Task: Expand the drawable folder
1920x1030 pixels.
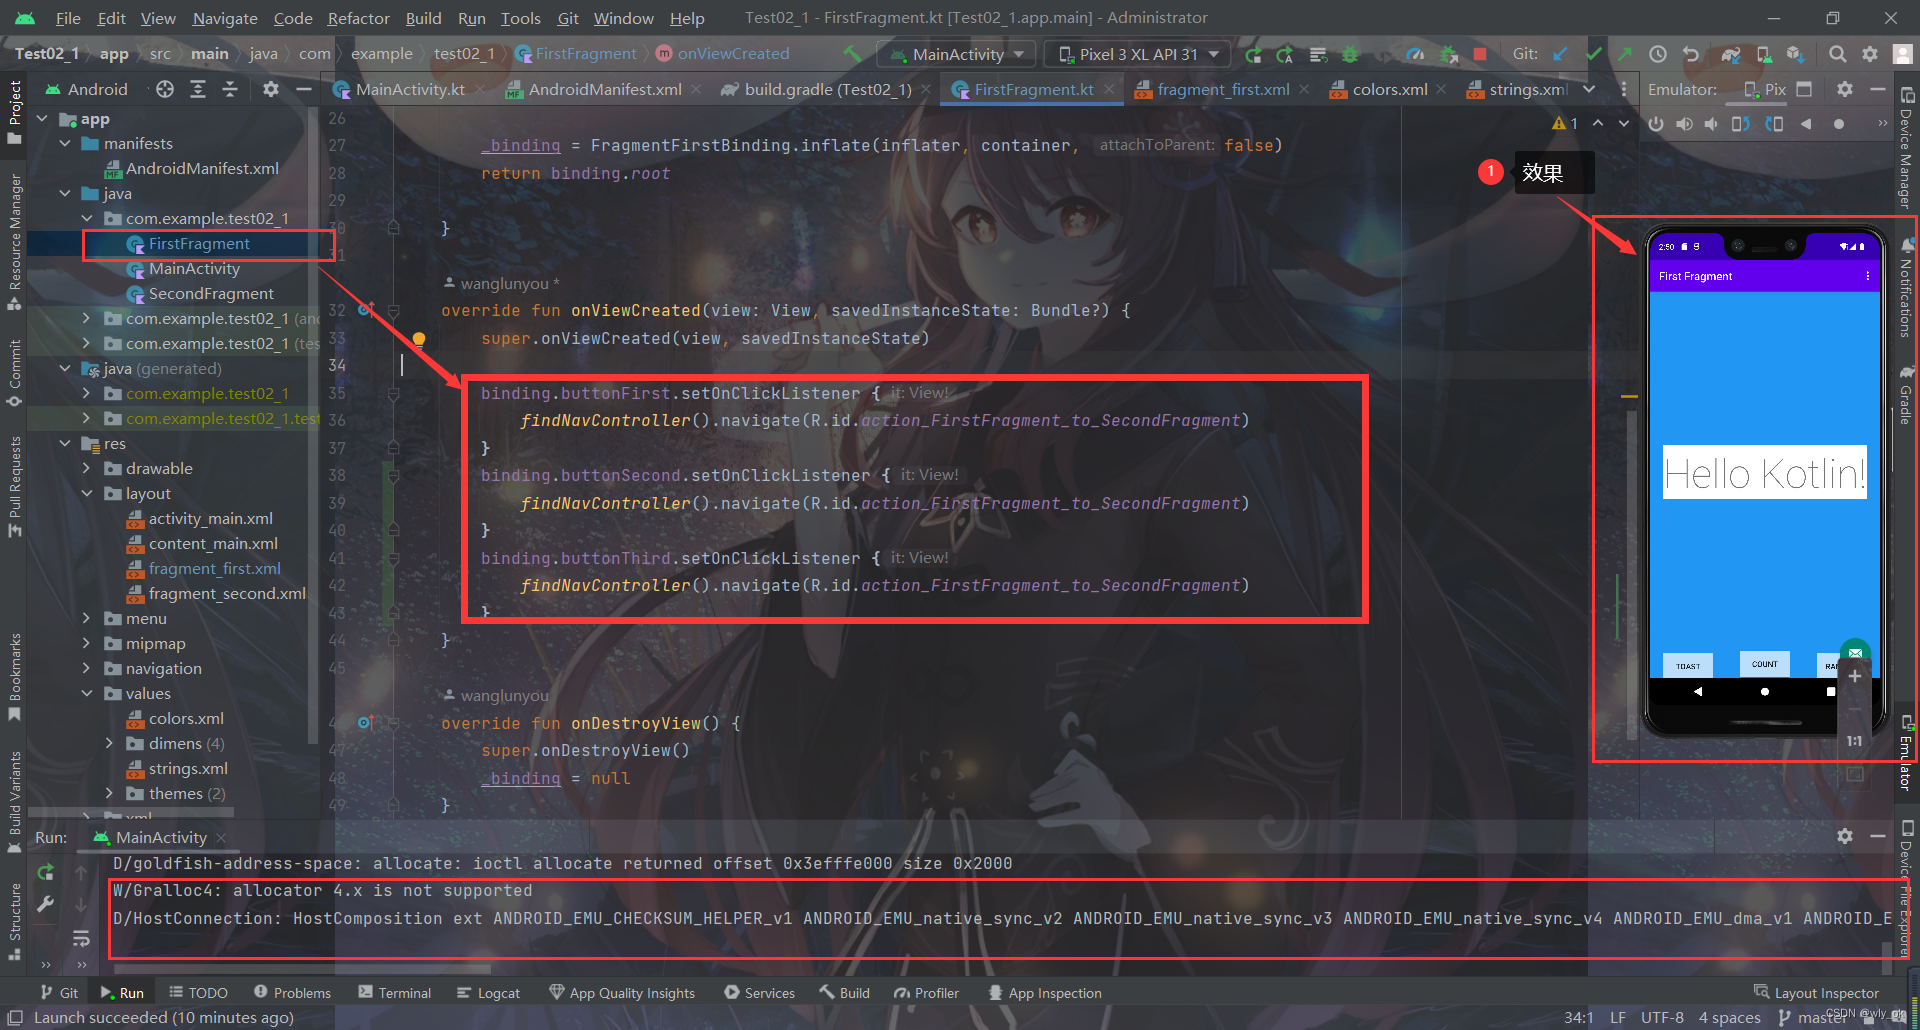Action: (87, 469)
